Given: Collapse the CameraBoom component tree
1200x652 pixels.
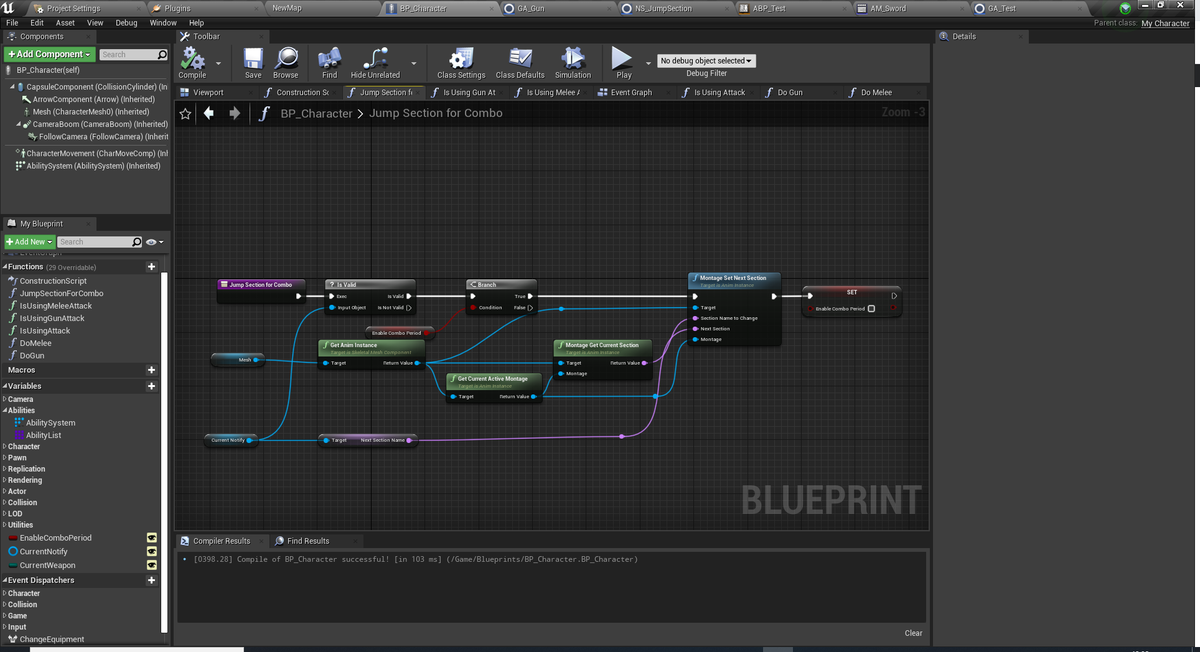Looking at the screenshot, I should click(21, 124).
